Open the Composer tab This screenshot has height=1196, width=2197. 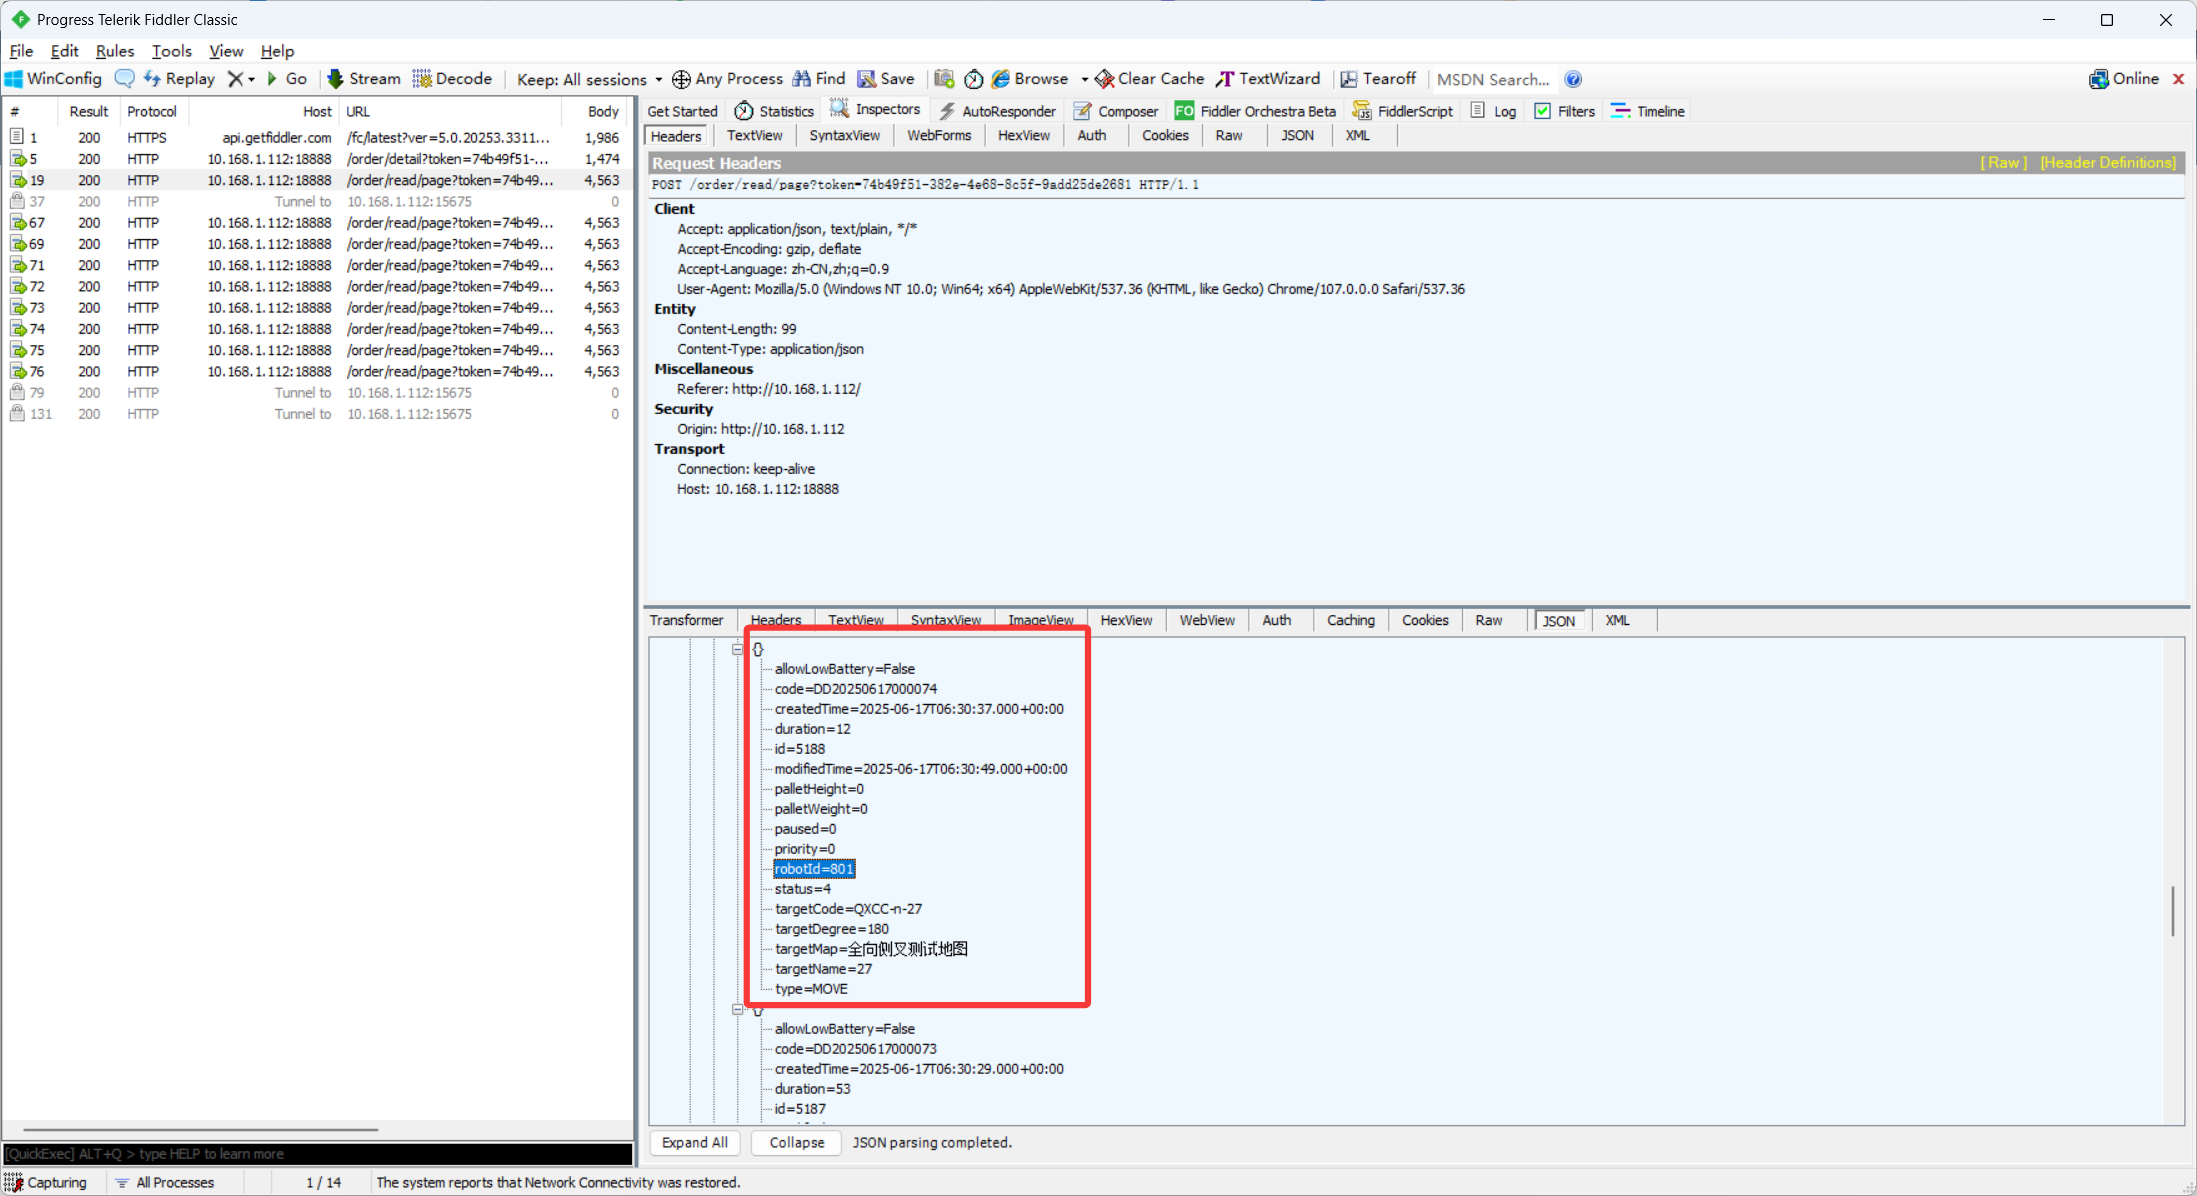pos(1116,111)
